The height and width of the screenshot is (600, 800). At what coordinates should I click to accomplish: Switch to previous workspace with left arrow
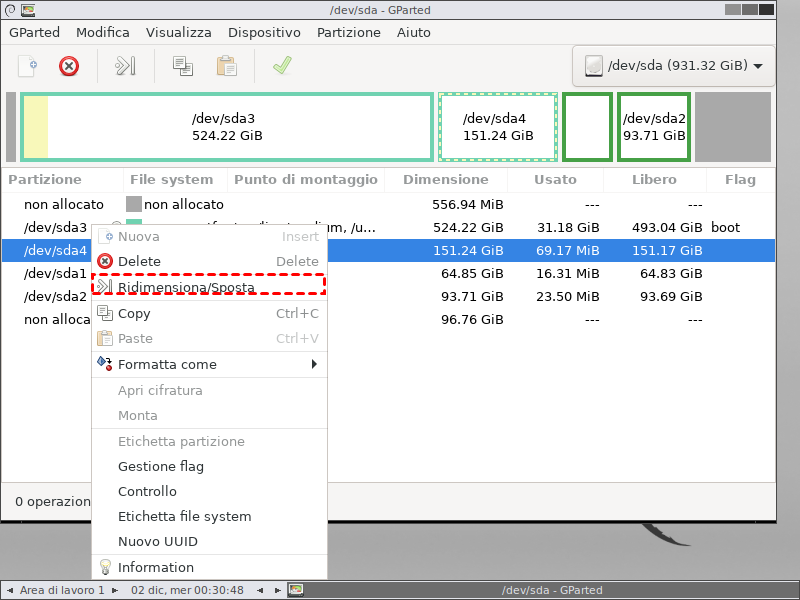[x=10, y=590]
